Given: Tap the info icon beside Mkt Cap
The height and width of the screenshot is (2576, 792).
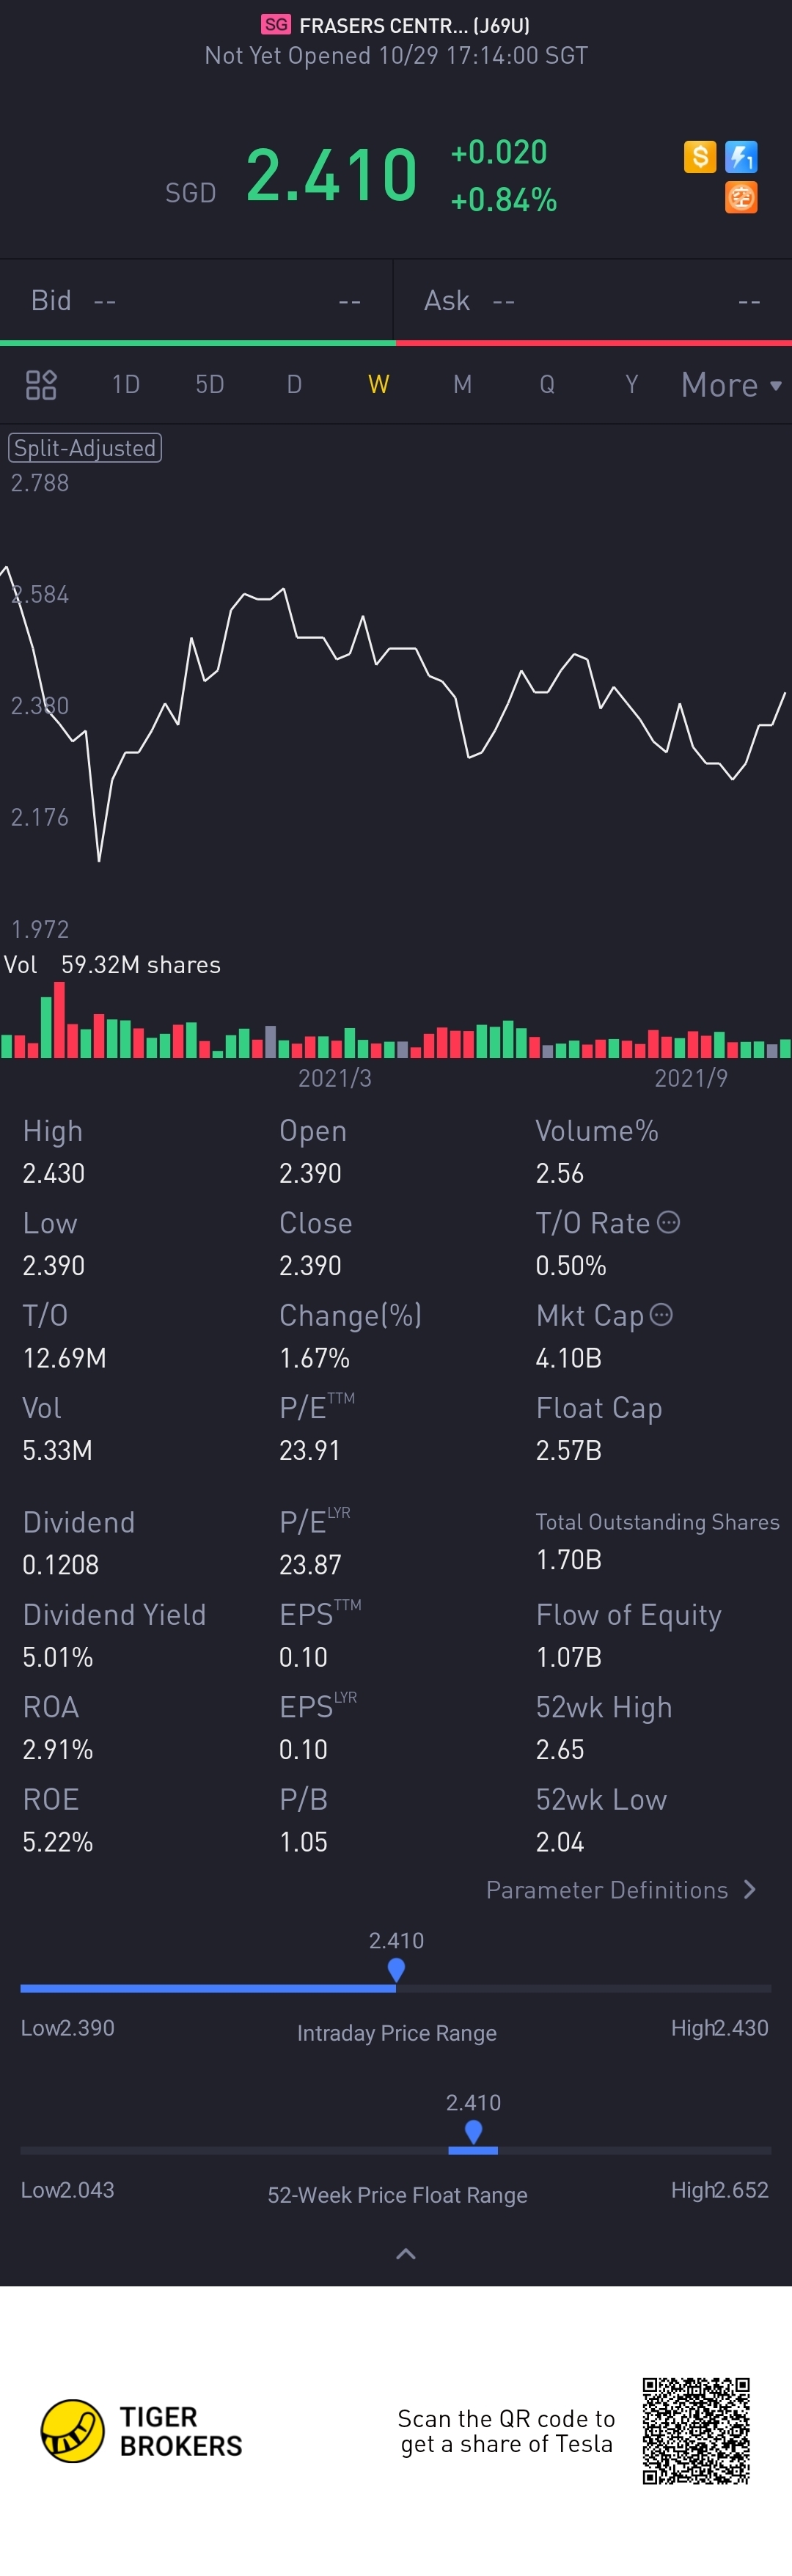Looking at the screenshot, I should pyautogui.click(x=661, y=1314).
